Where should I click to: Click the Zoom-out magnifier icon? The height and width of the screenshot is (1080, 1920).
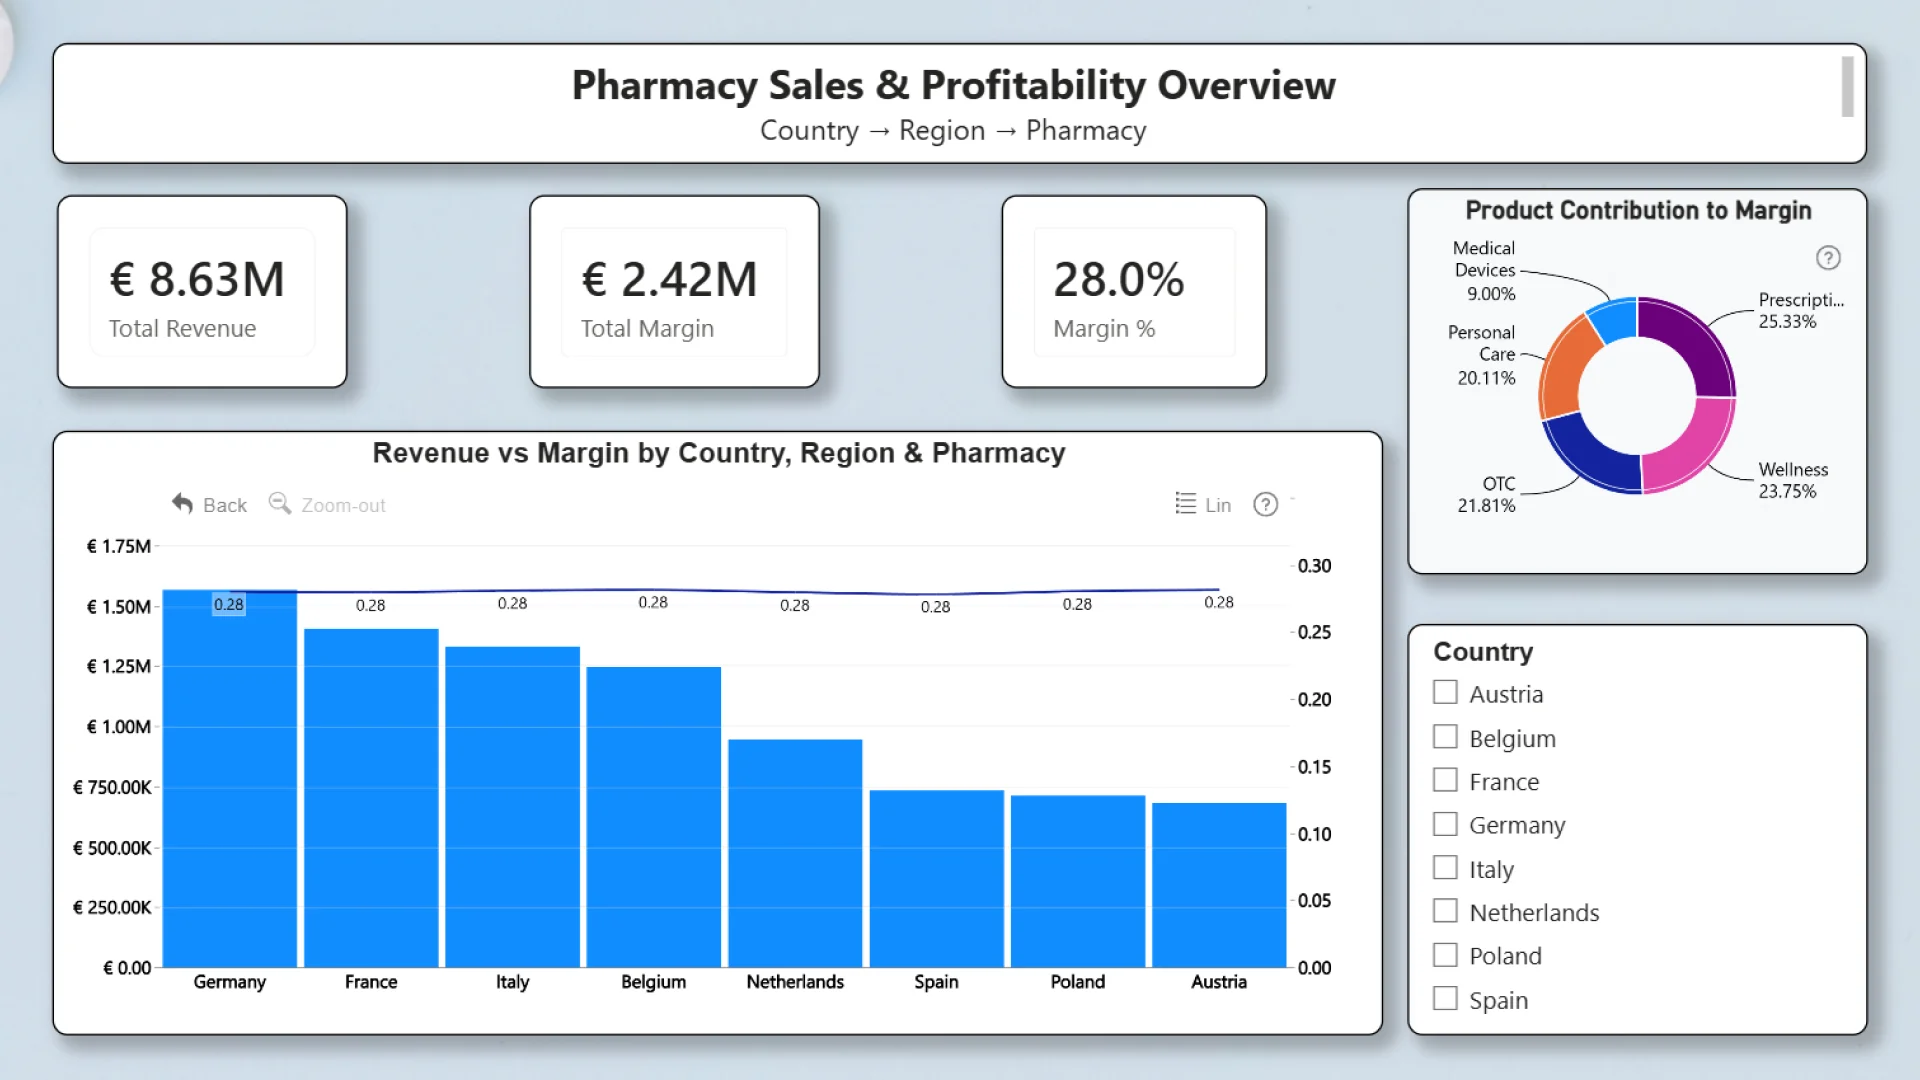280,504
